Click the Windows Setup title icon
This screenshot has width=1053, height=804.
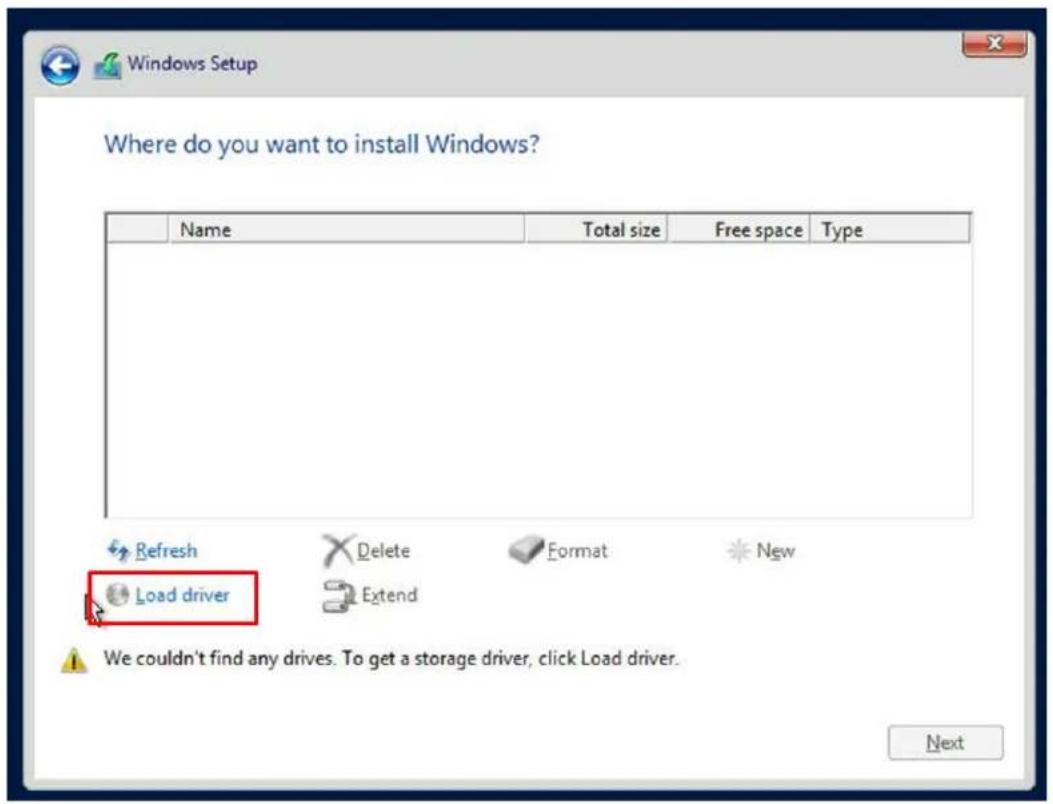(x=107, y=65)
